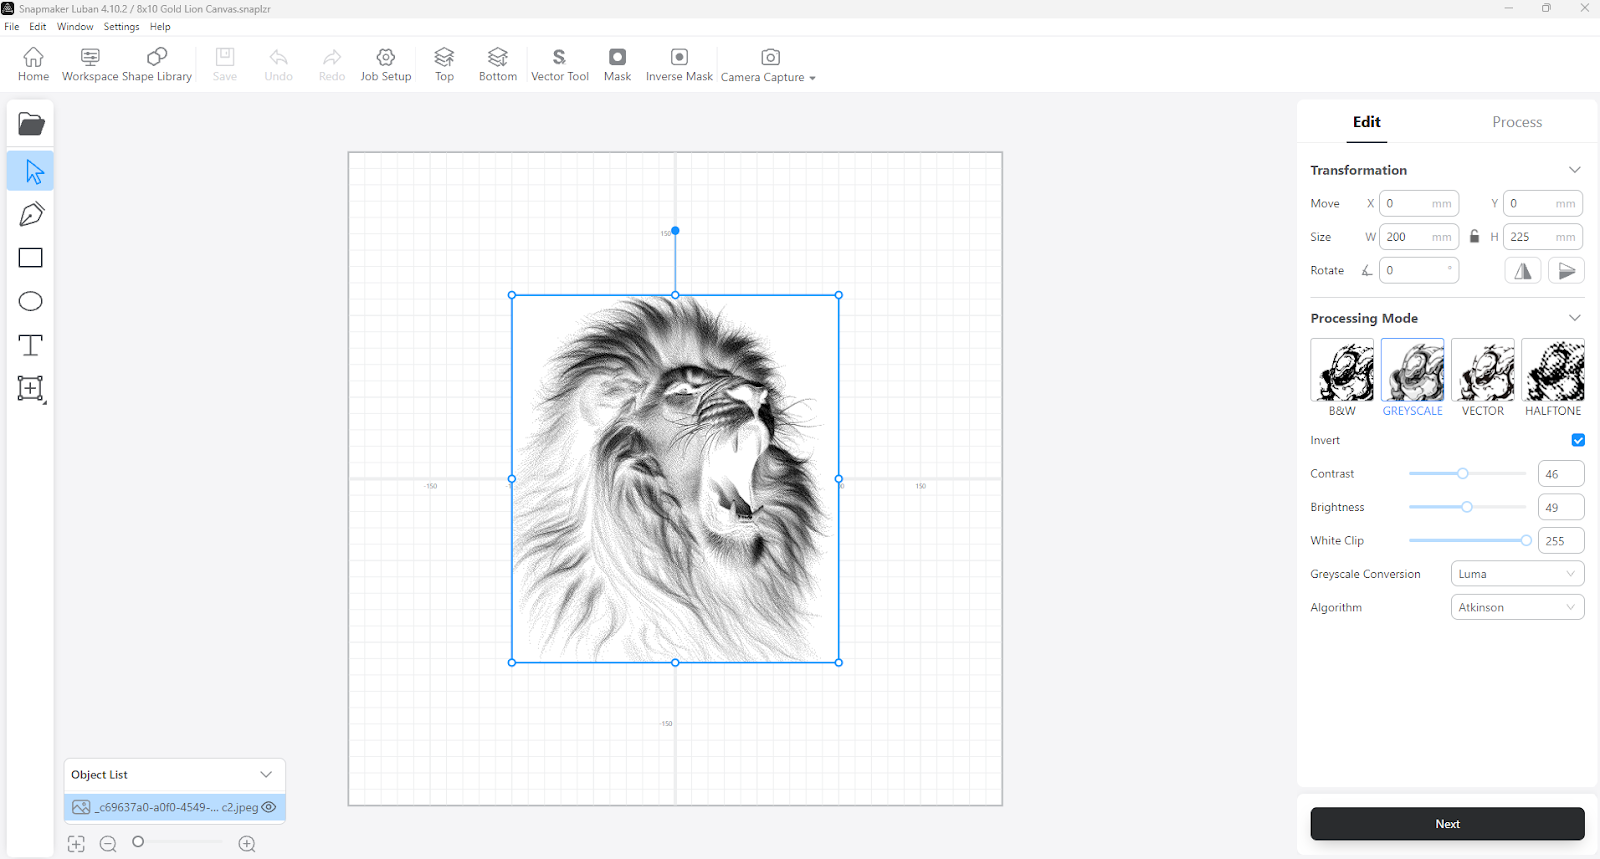Open the Edit menu
The width and height of the screenshot is (1600, 859).
click(38, 27)
